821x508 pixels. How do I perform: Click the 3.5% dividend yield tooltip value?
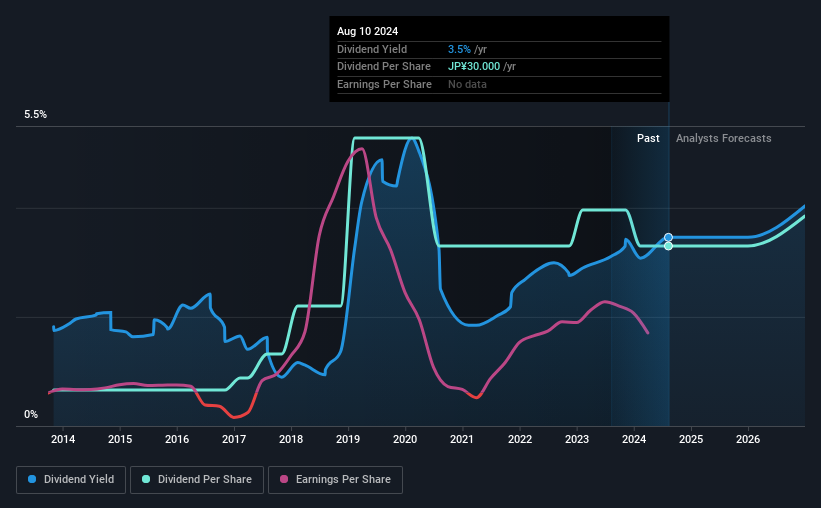point(459,49)
